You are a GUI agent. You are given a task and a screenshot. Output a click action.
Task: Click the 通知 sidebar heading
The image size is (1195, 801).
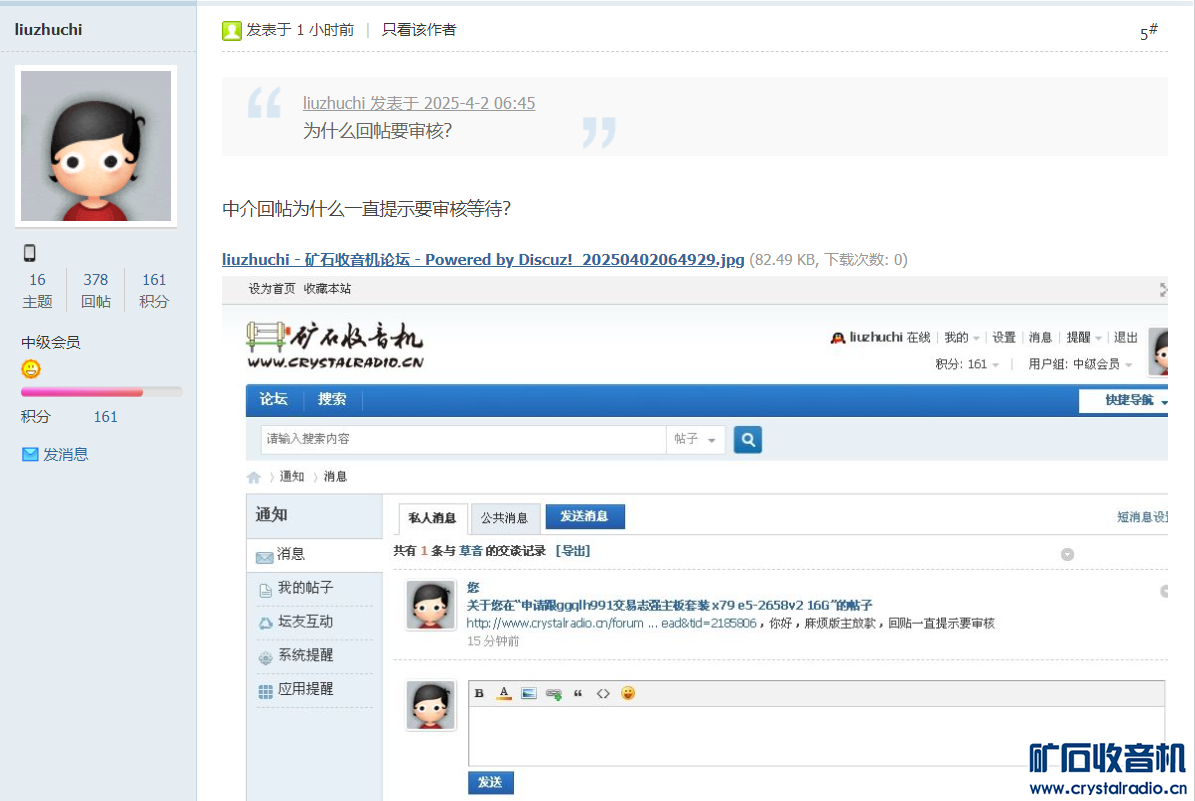(x=271, y=514)
